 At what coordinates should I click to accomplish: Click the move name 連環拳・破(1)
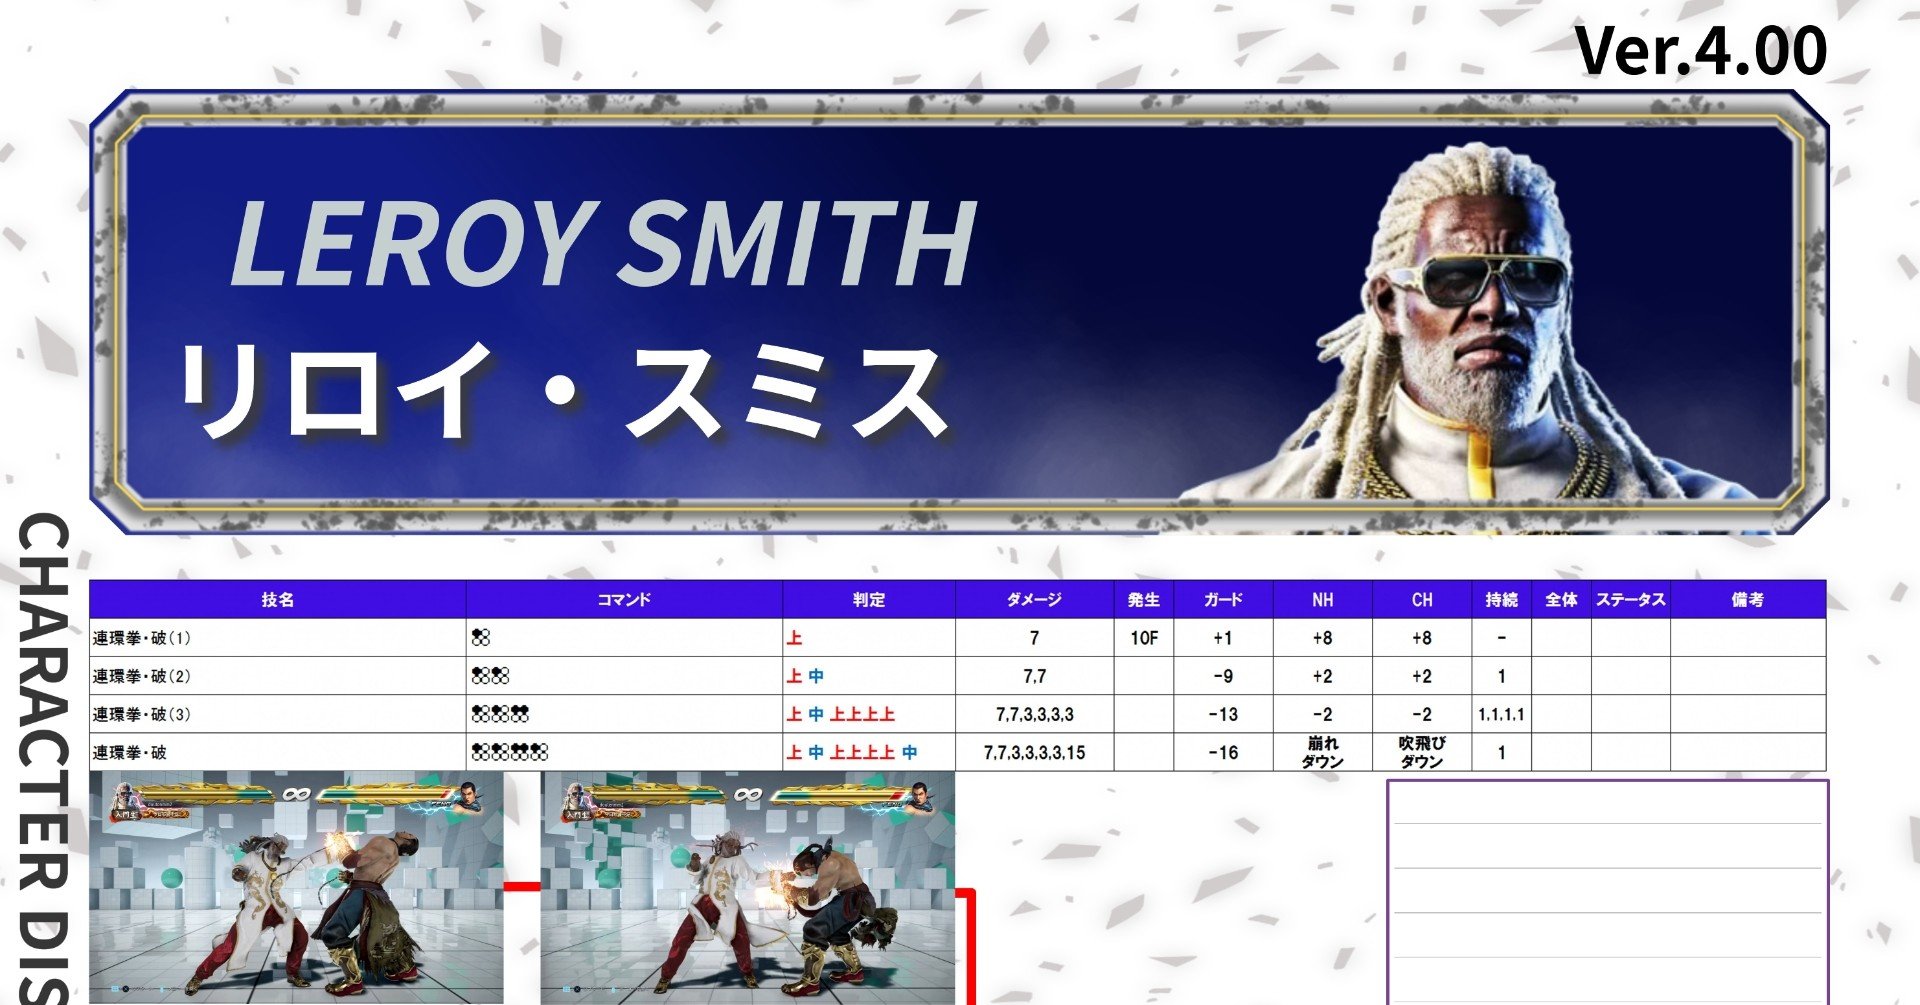[x=142, y=638]
